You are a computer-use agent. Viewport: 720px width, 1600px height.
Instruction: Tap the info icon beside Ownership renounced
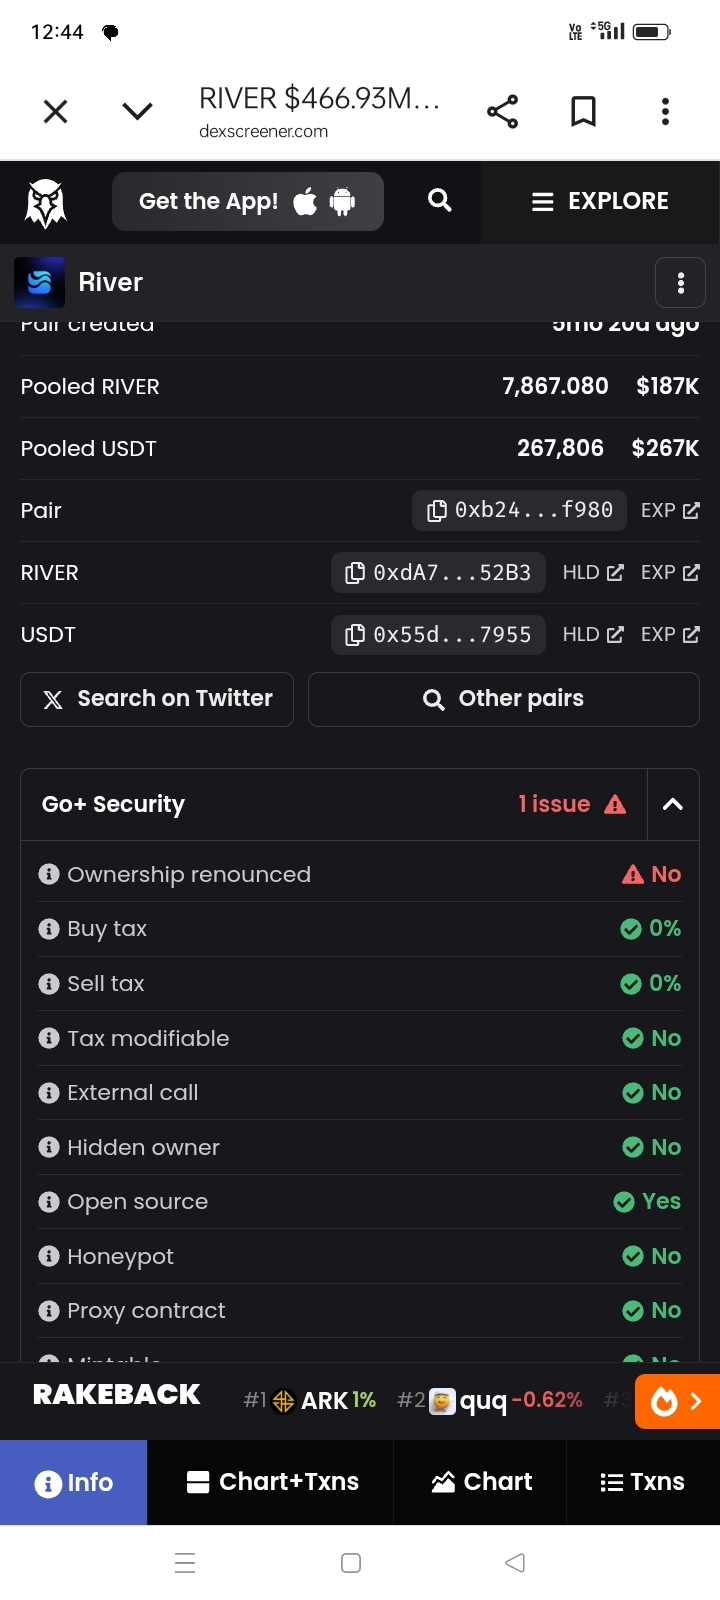(48, 874)
